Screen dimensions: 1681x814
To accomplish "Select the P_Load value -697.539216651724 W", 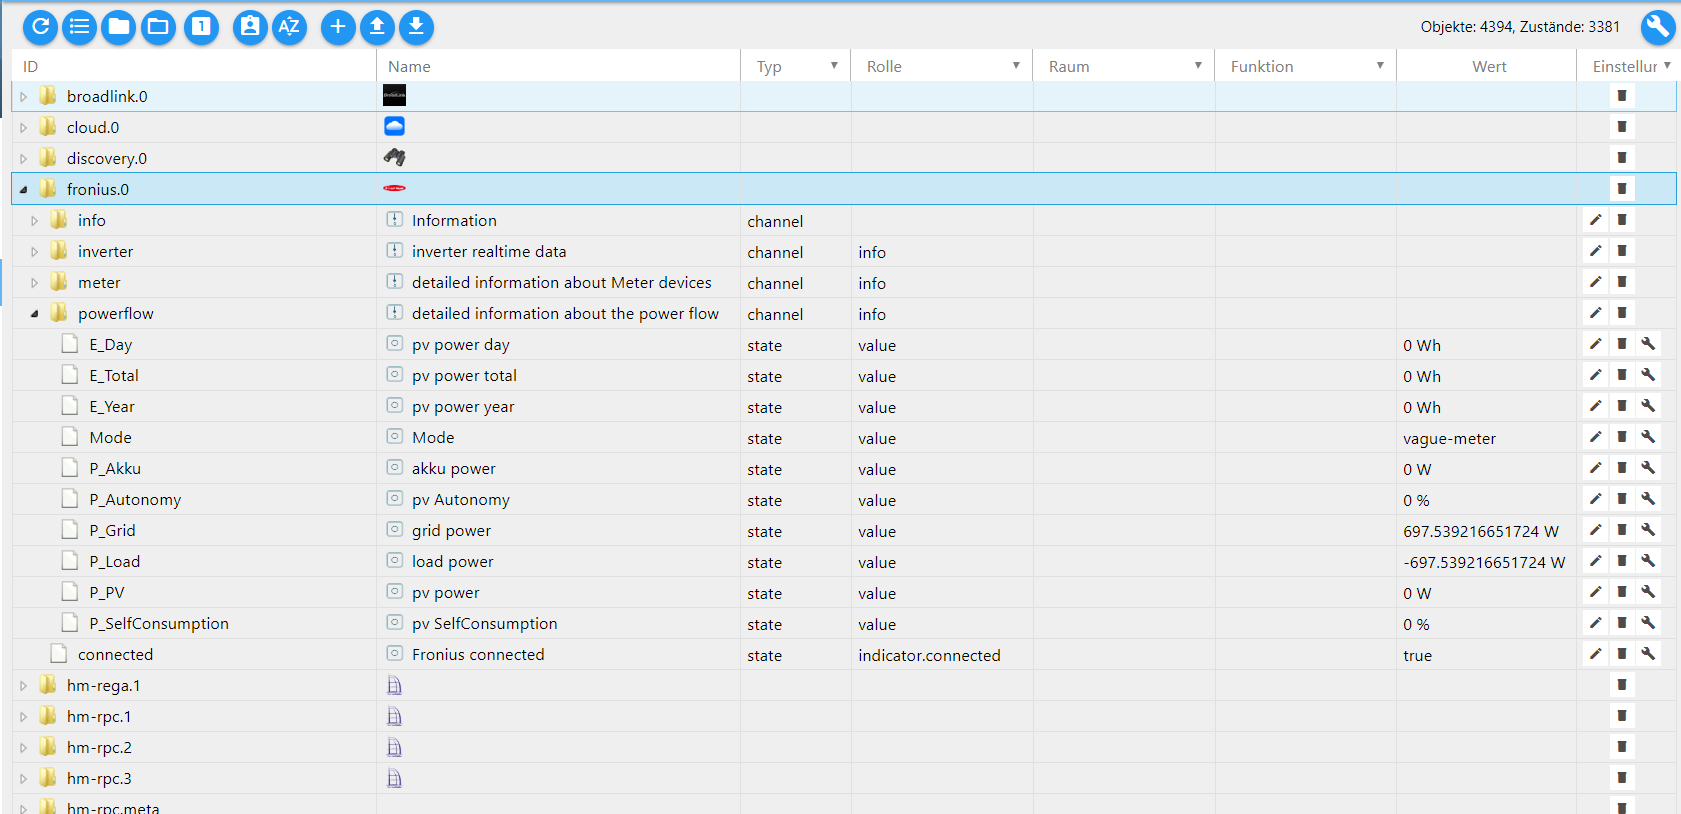I will (1484, 562).
